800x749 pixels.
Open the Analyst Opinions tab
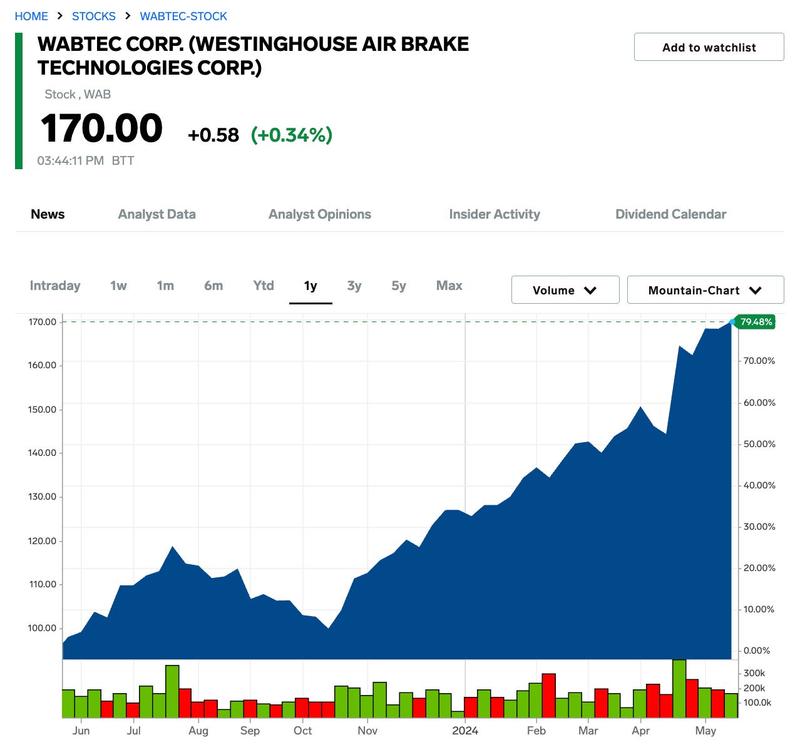pos(320,214)
